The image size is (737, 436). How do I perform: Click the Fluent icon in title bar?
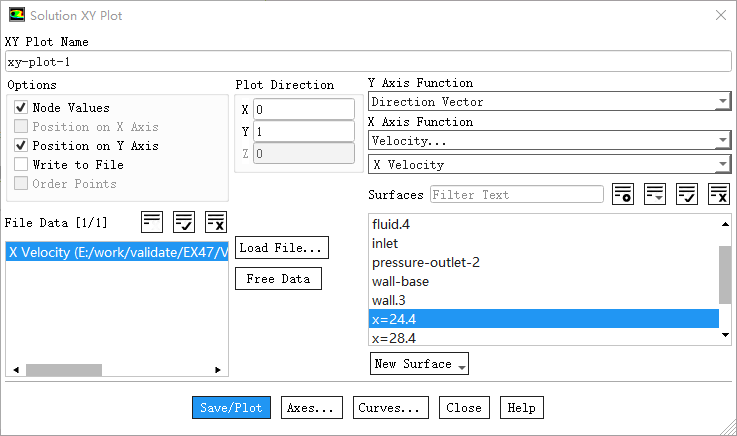tap(17, 16)
